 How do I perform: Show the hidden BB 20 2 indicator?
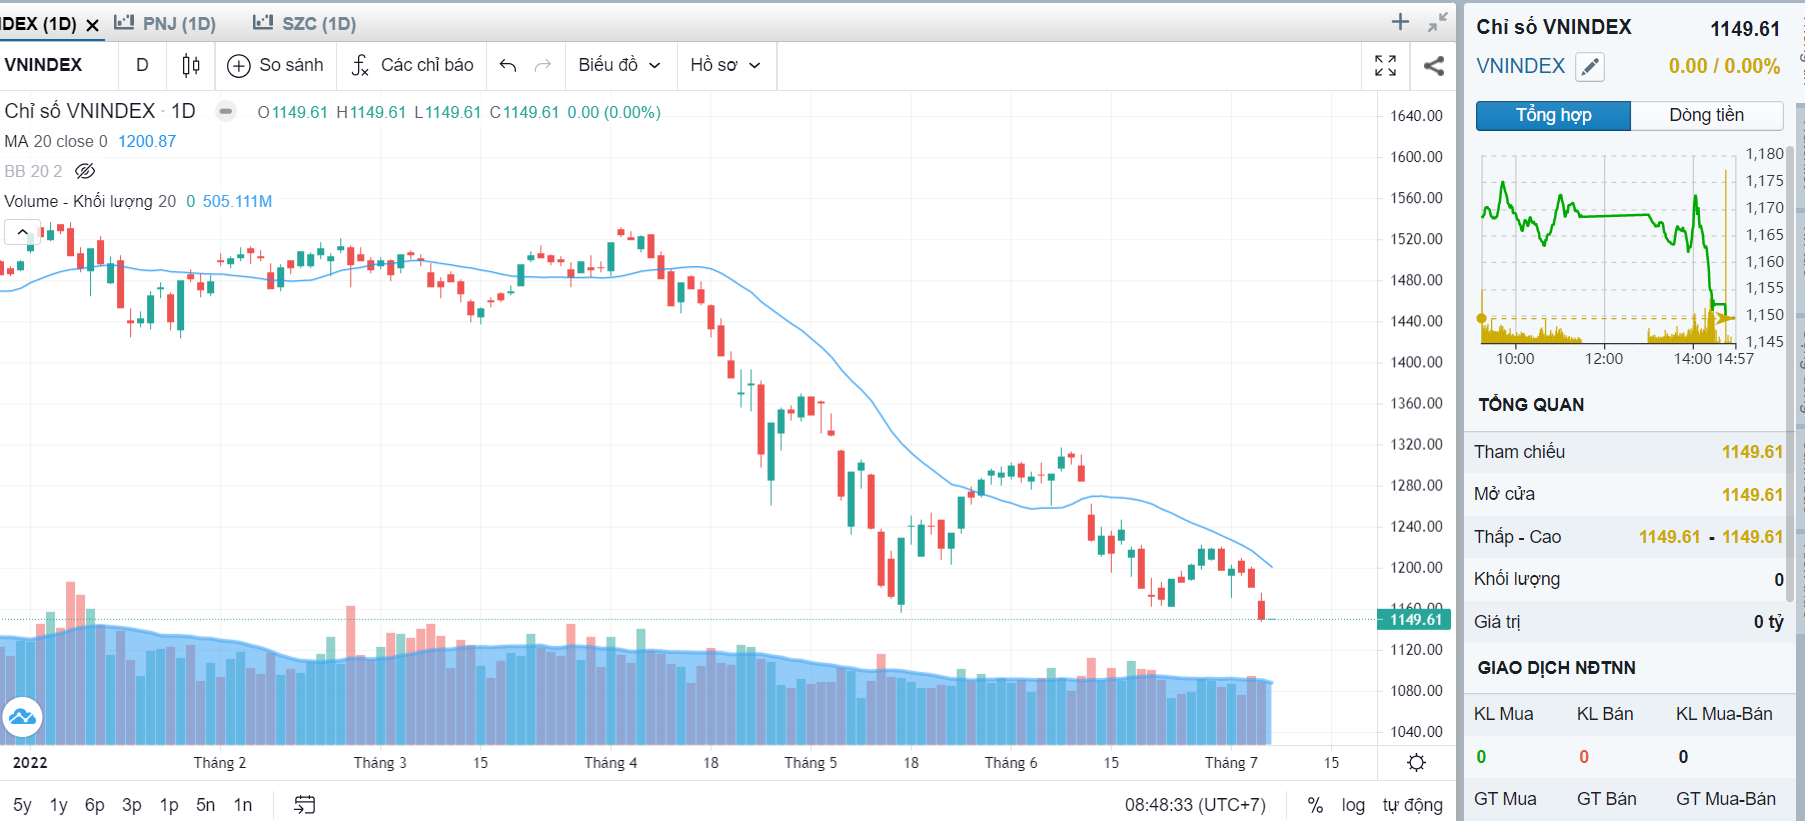85,171
